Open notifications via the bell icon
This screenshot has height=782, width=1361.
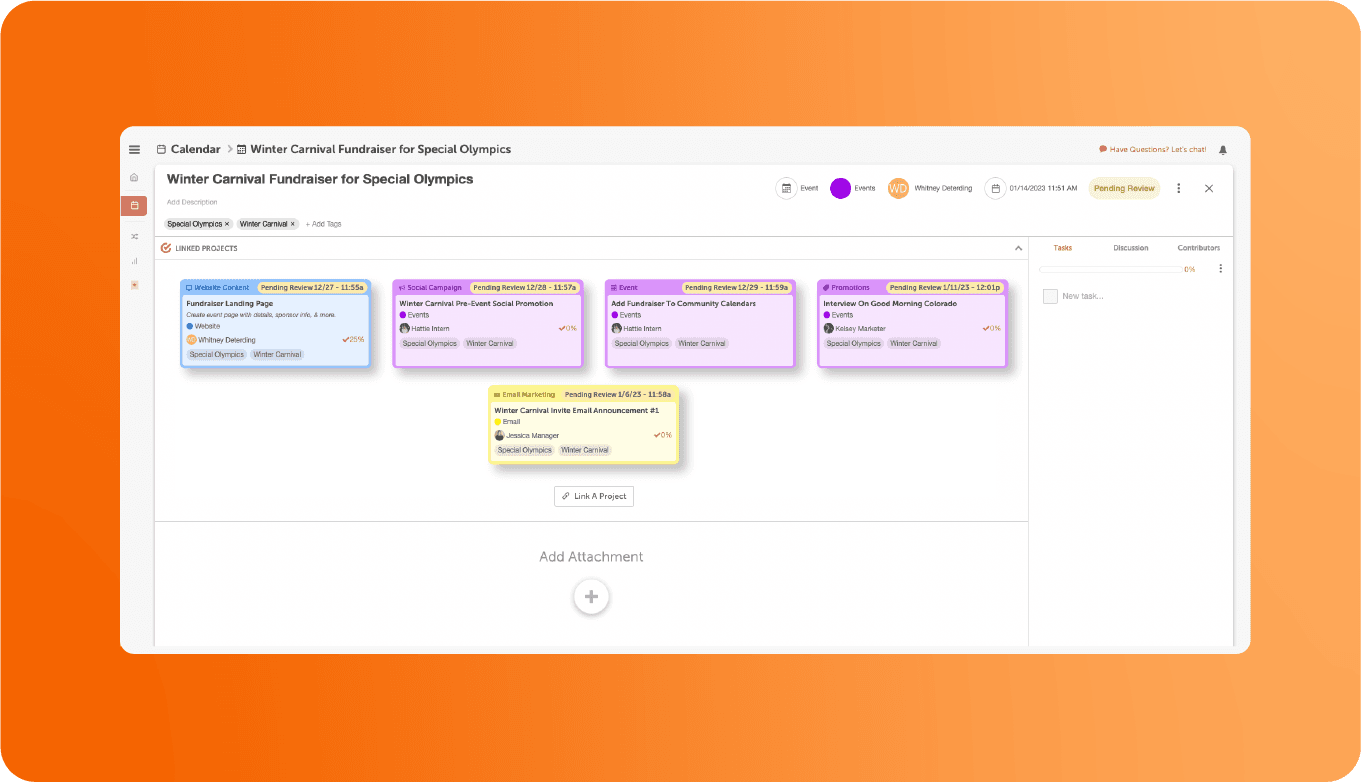(x=1222, y=148)
